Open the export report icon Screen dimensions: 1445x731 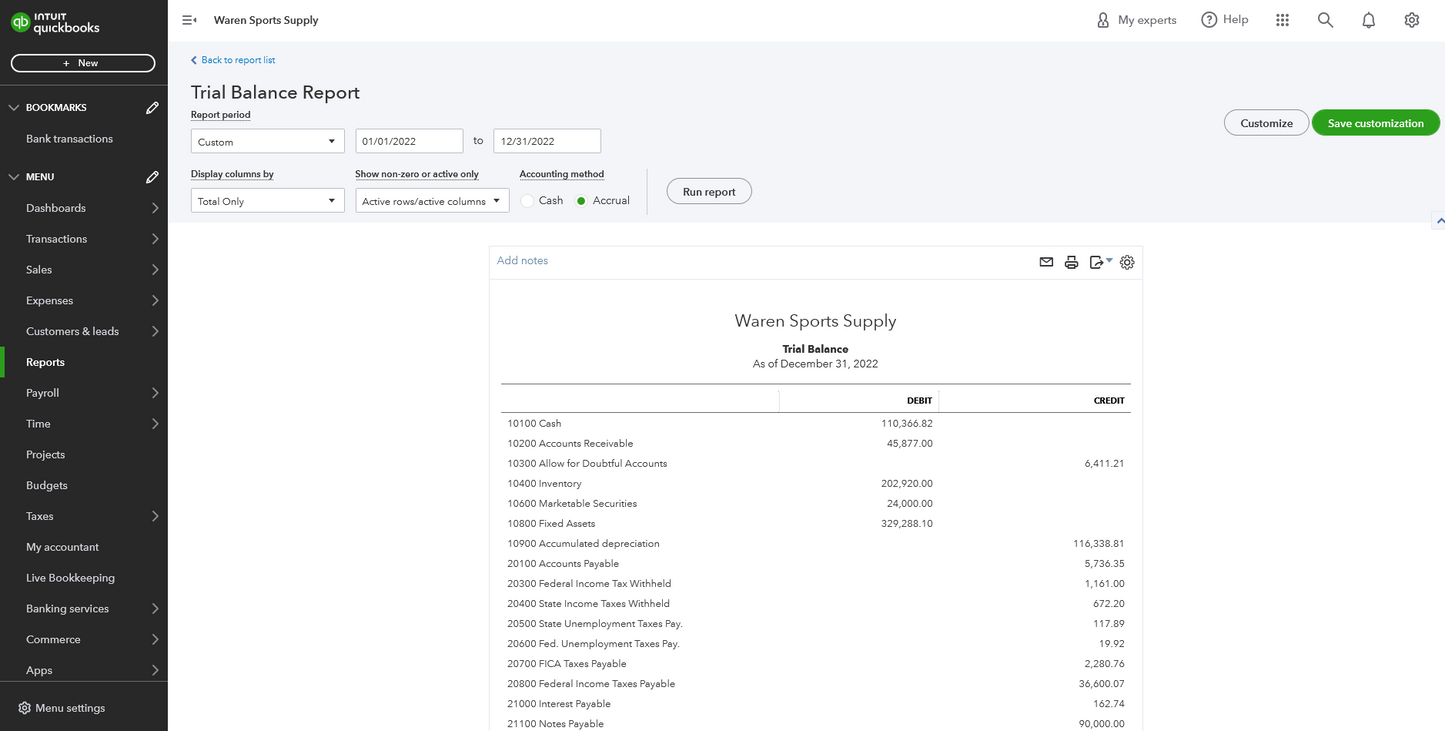(1100, 262)
